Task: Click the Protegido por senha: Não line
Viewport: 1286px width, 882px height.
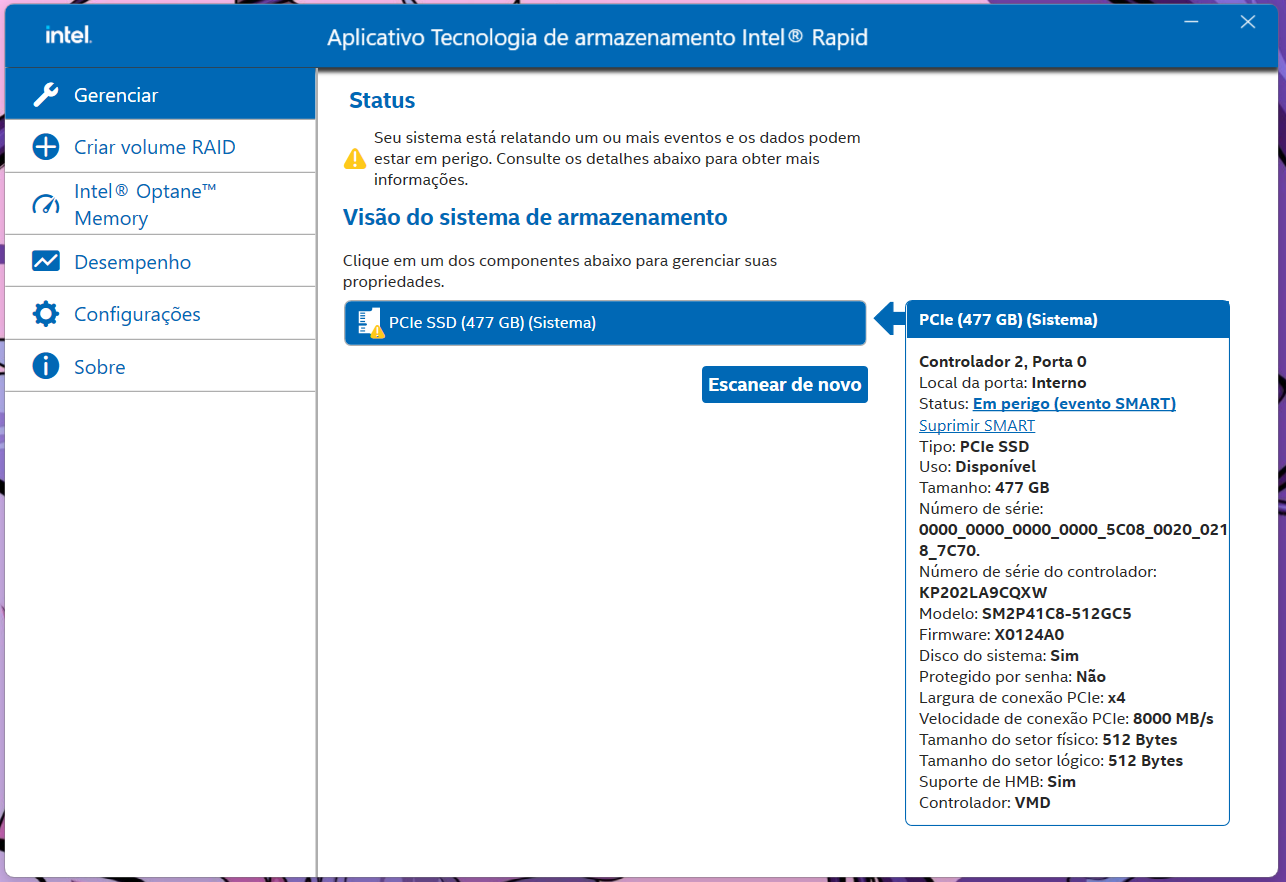Action: point(1012,677)
